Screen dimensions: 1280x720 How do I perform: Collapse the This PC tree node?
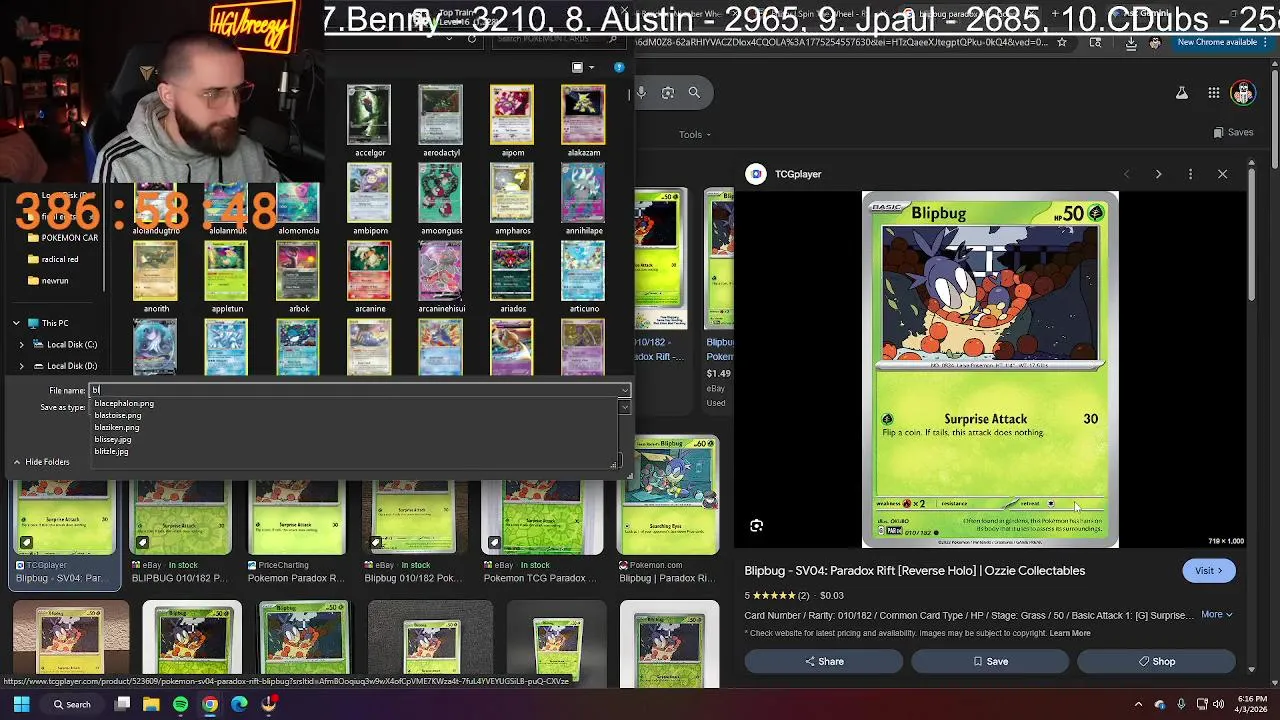pyautogui.click(x=16, y=323)
